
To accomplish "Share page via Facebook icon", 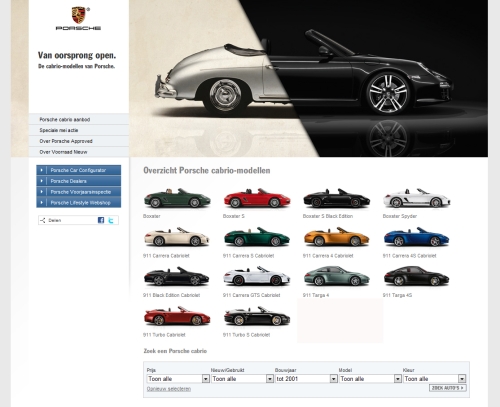I will 101,220.
